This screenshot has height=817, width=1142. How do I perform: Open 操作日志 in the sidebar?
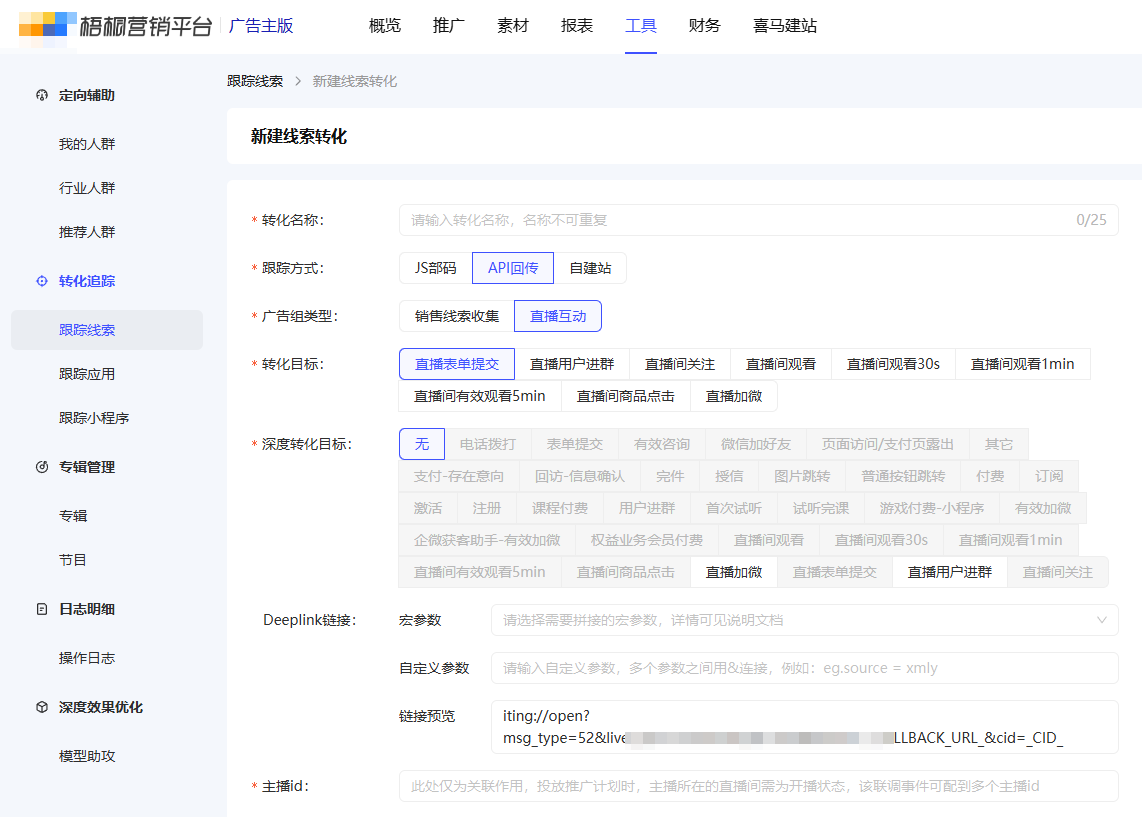tap(87, 658)
